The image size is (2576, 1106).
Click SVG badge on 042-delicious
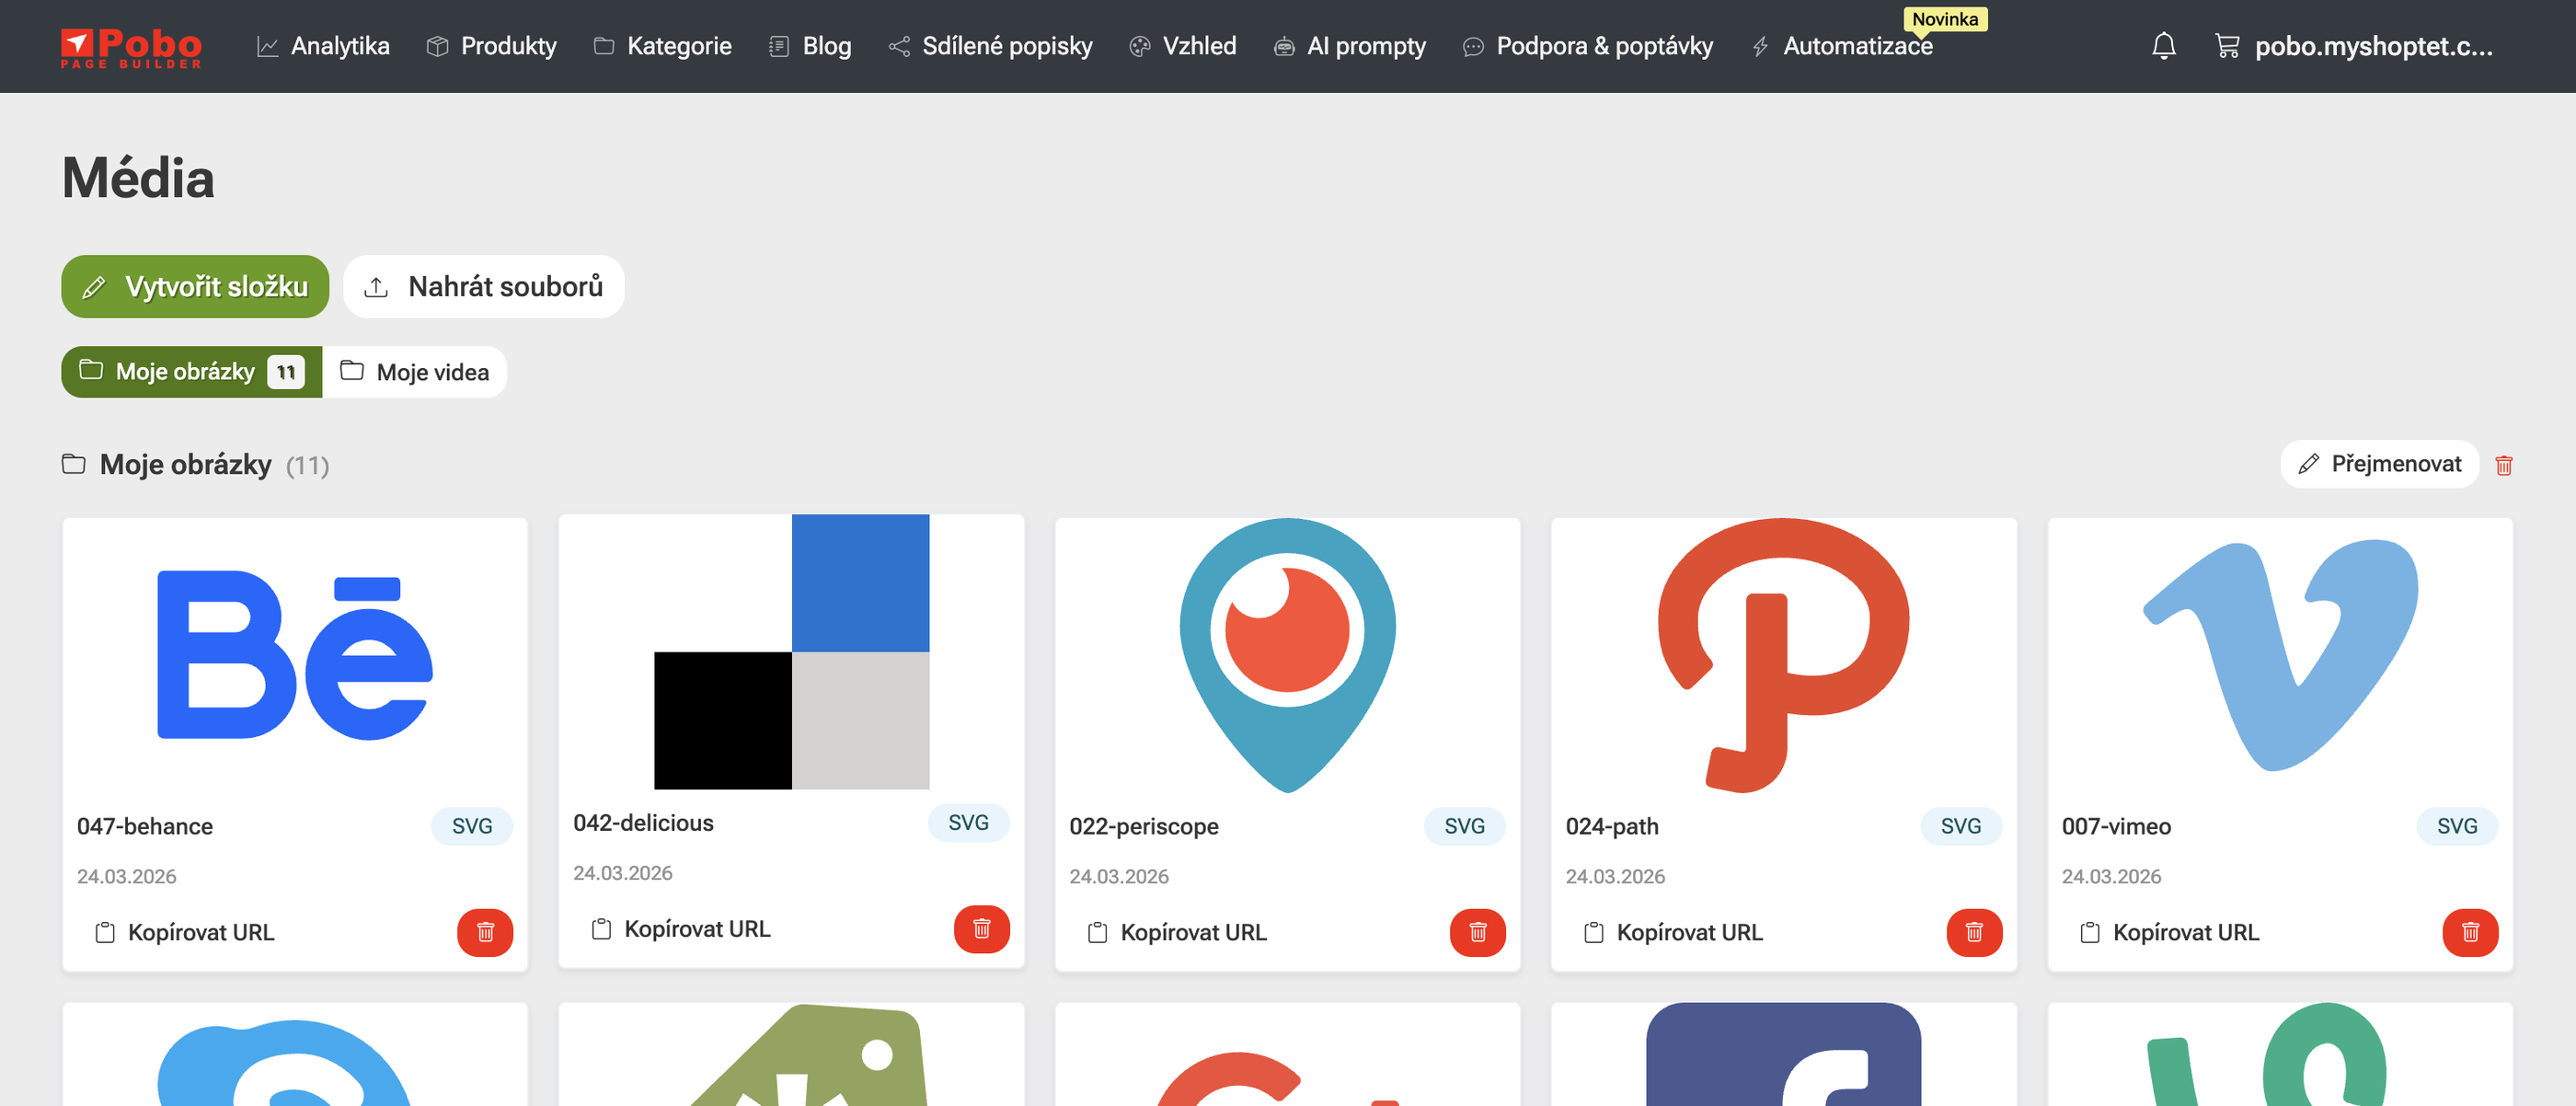click(968, 823)
